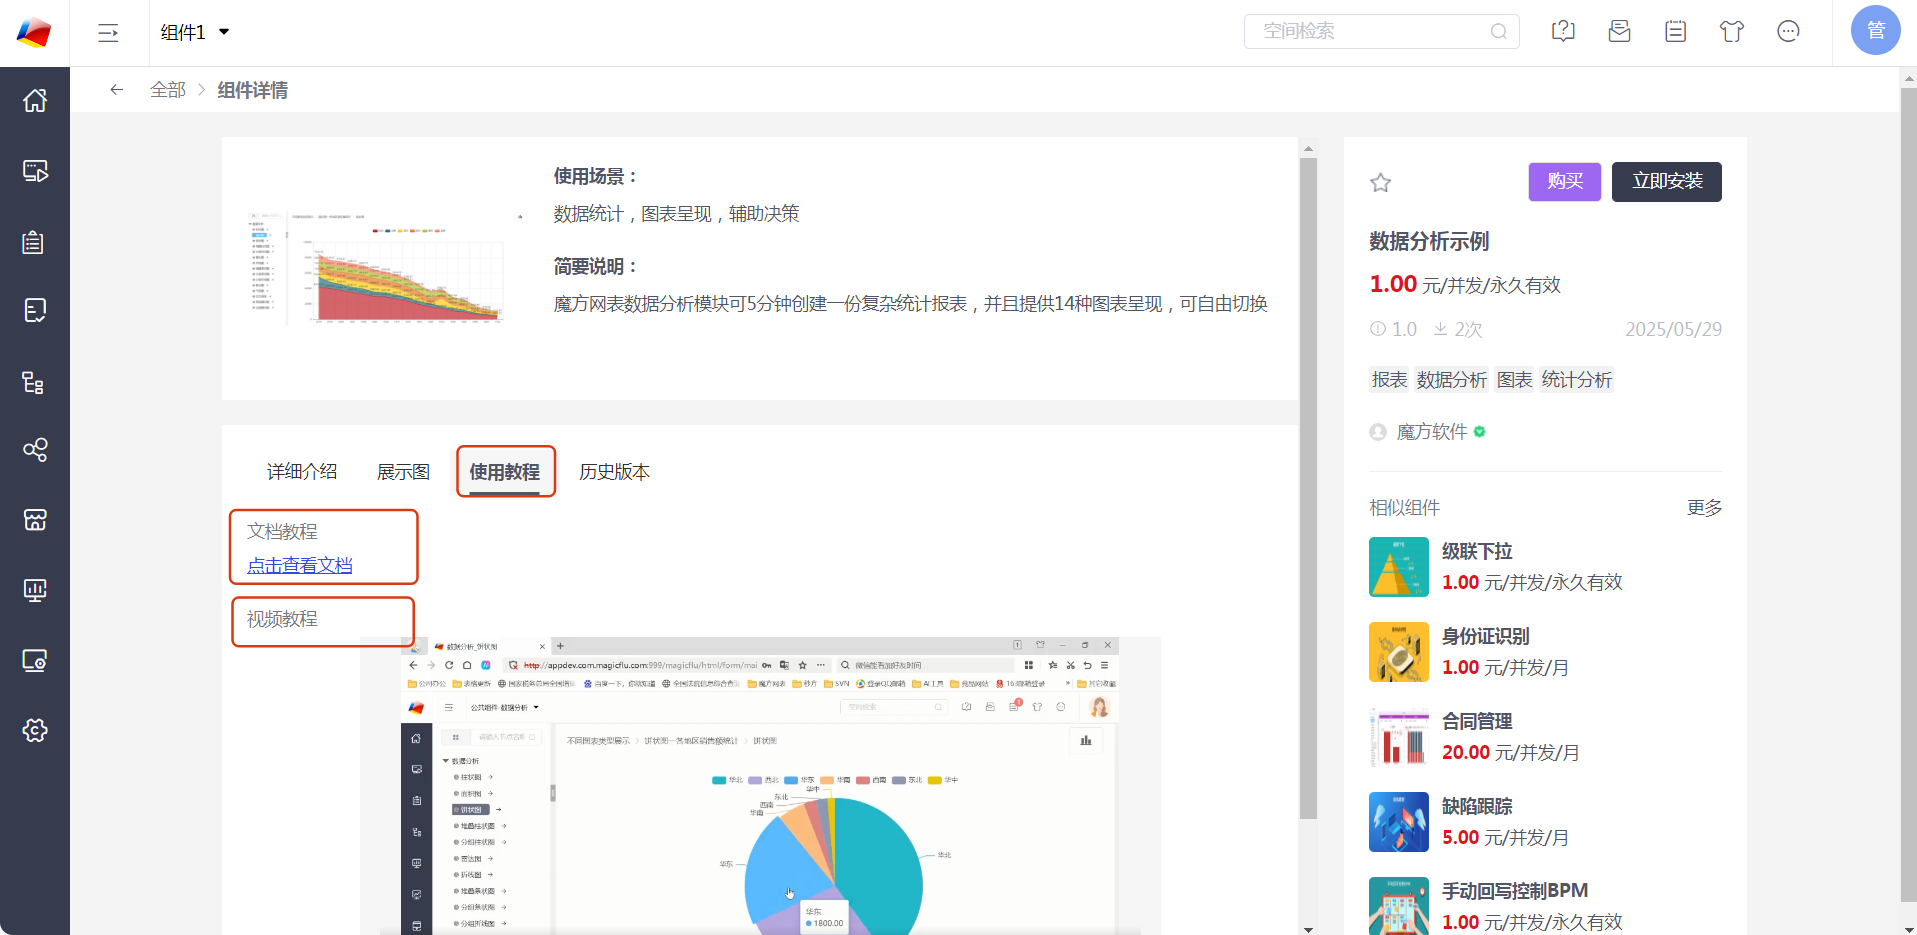
Task: Open the chat bubble icon in header
Action: click(1788, 31)
